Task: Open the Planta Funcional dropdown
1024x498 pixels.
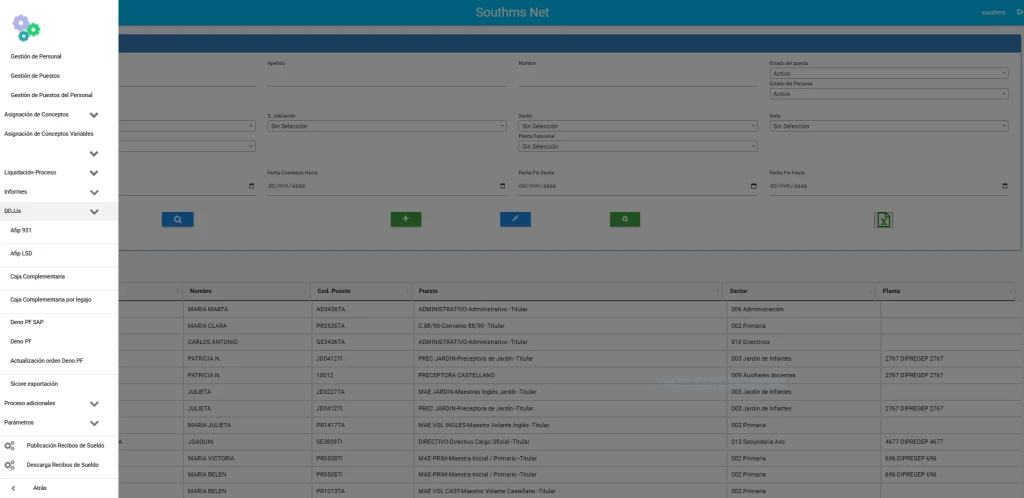Action: coord(638,147)
